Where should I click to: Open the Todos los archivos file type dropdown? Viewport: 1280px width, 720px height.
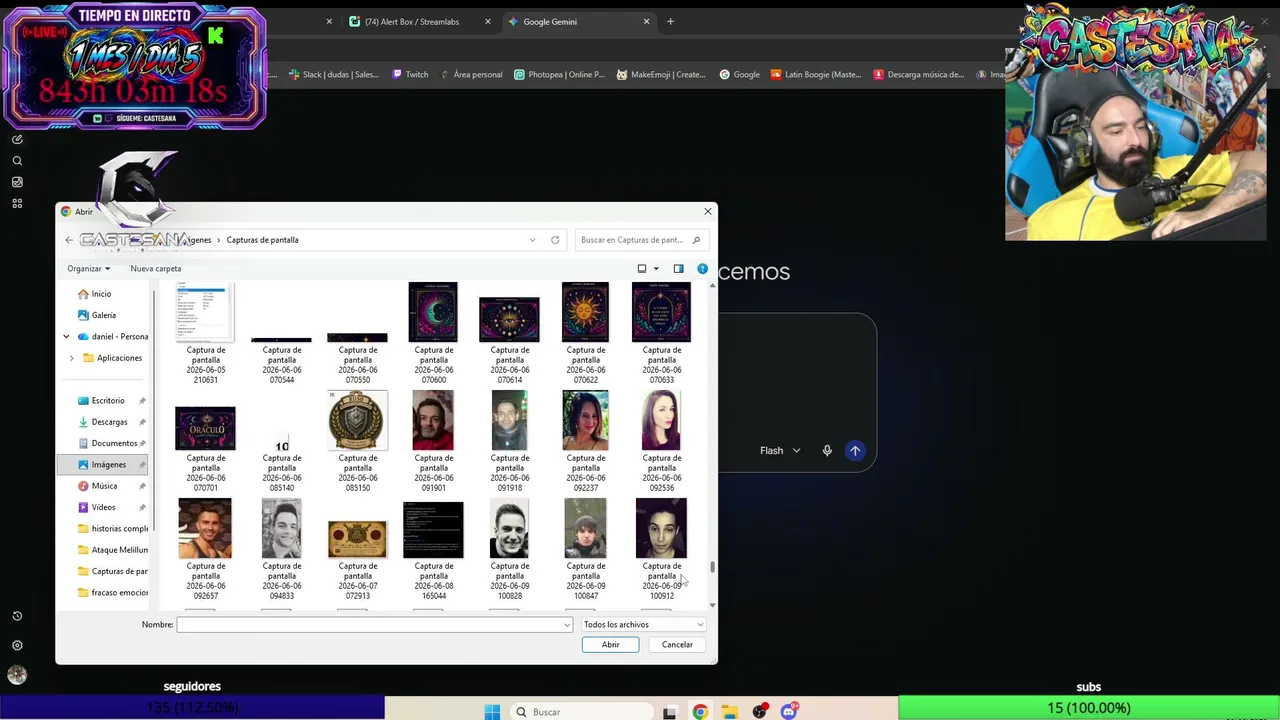pos(643,625)
